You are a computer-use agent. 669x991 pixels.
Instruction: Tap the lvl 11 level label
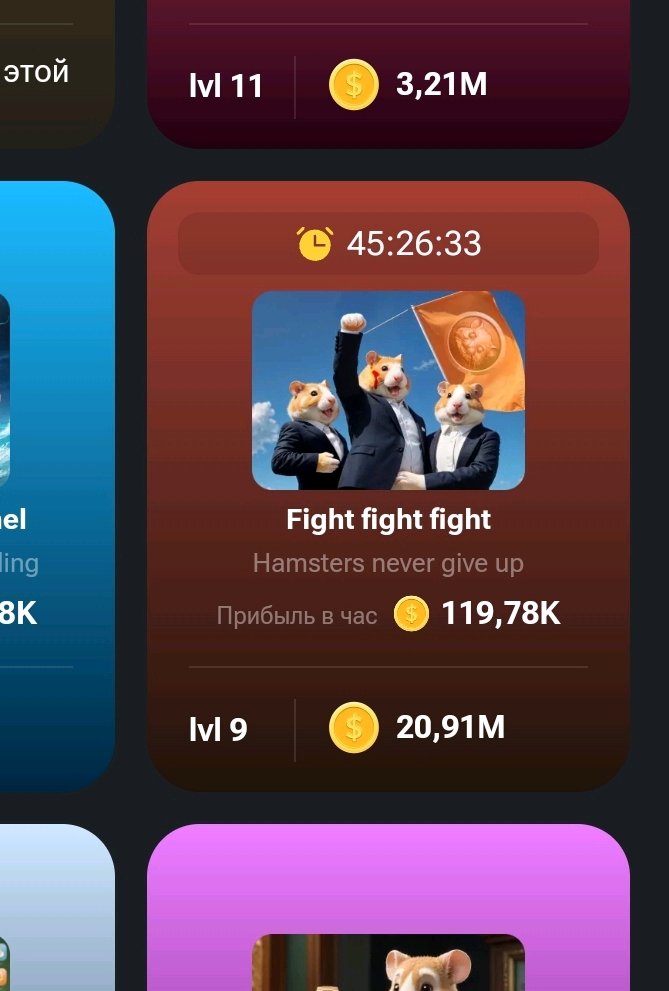(x=226, y=85)
